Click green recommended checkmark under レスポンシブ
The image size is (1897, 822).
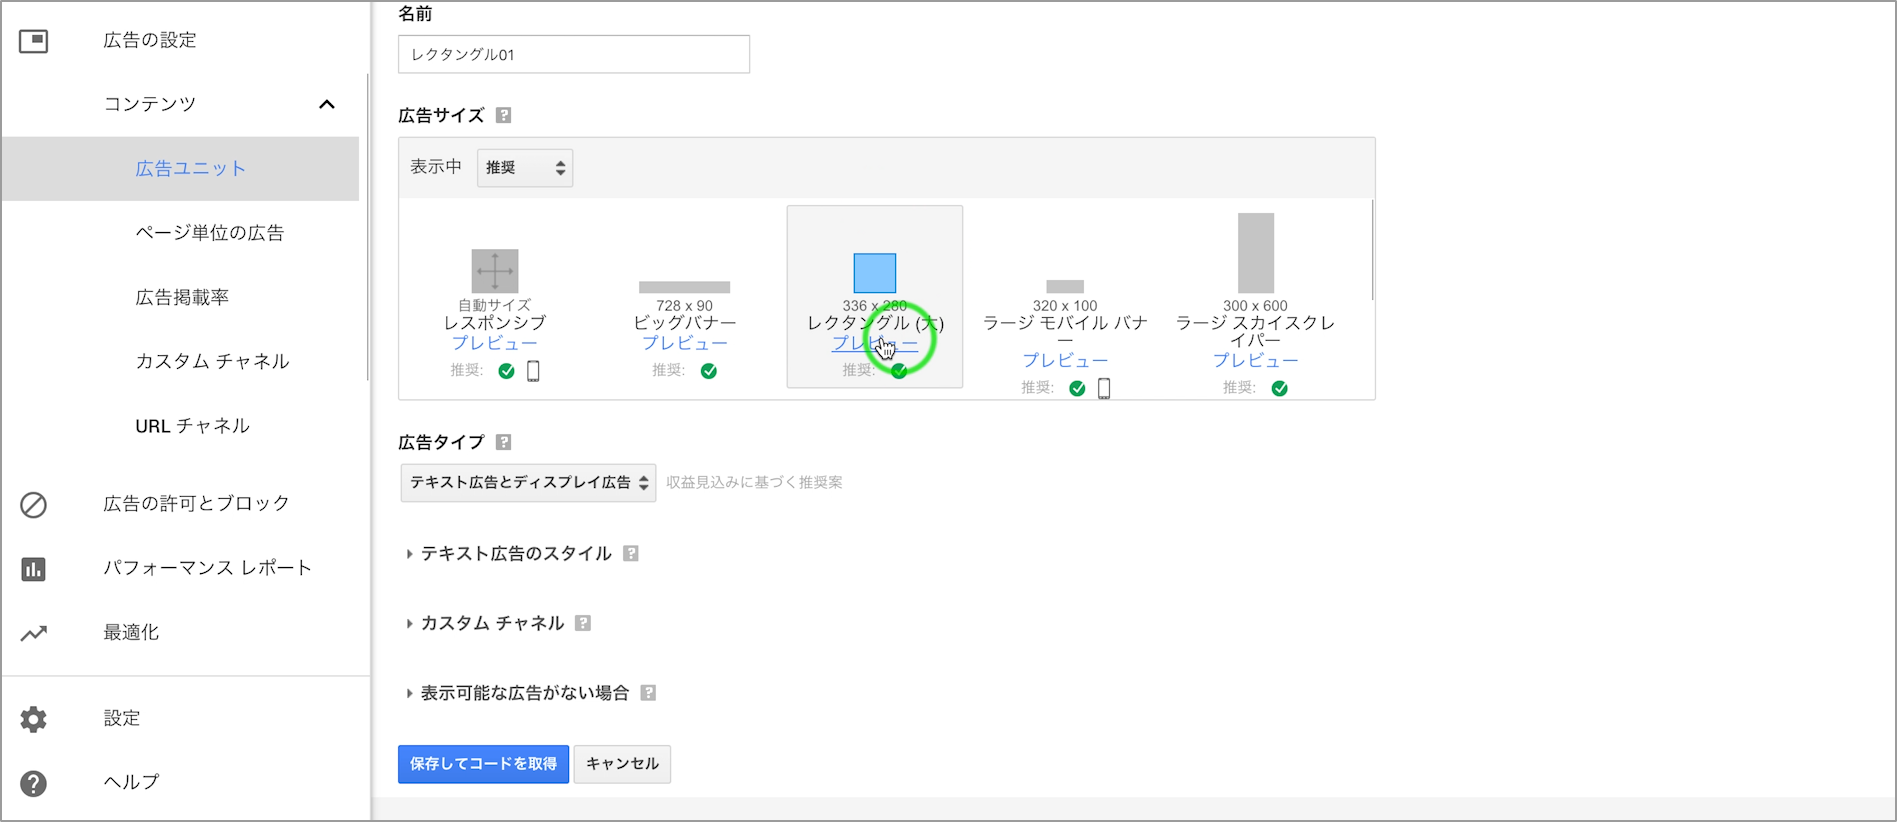tap(507, 371)
